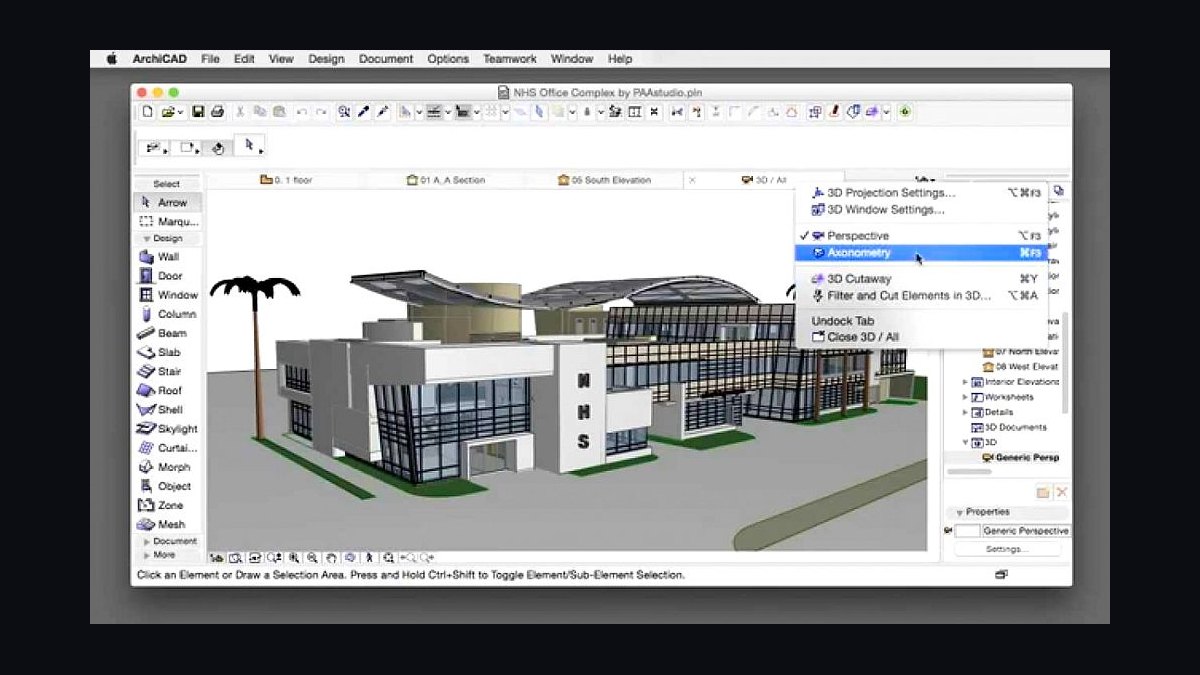
Task: Choose Axonometry from the popup menu
Action: coord(921,253)
